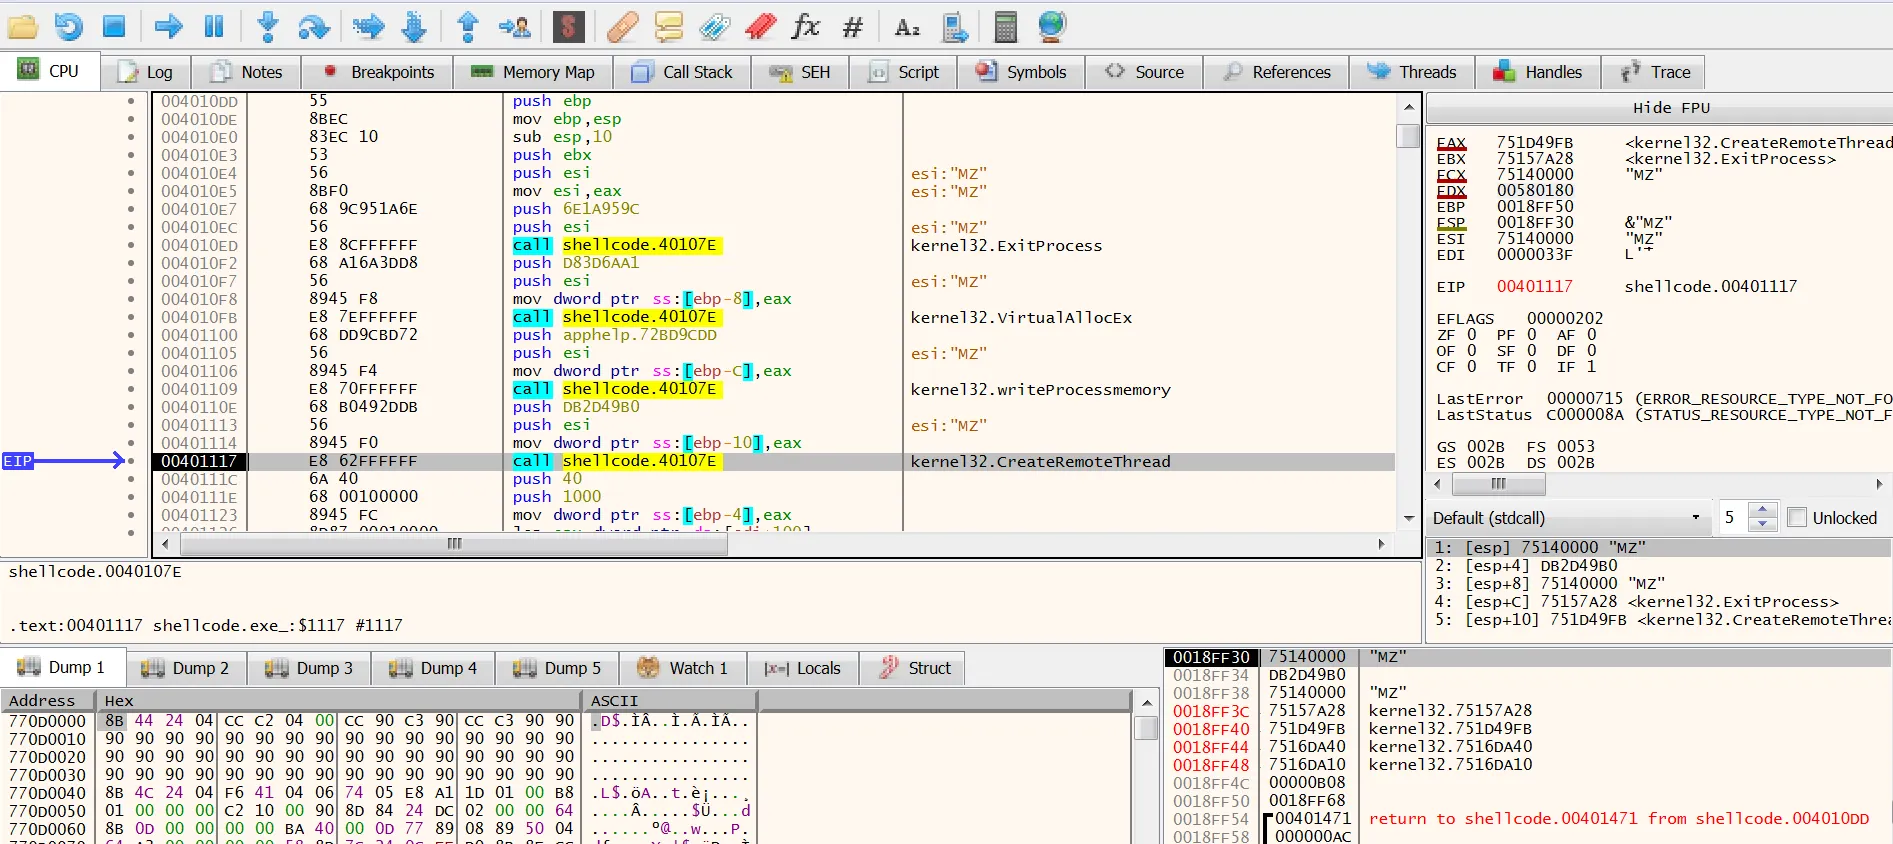This screenshot has width=1893, height=844.
Task: Click the Run arrow icon
Action: pyautogui.click(x=168, y=27)
